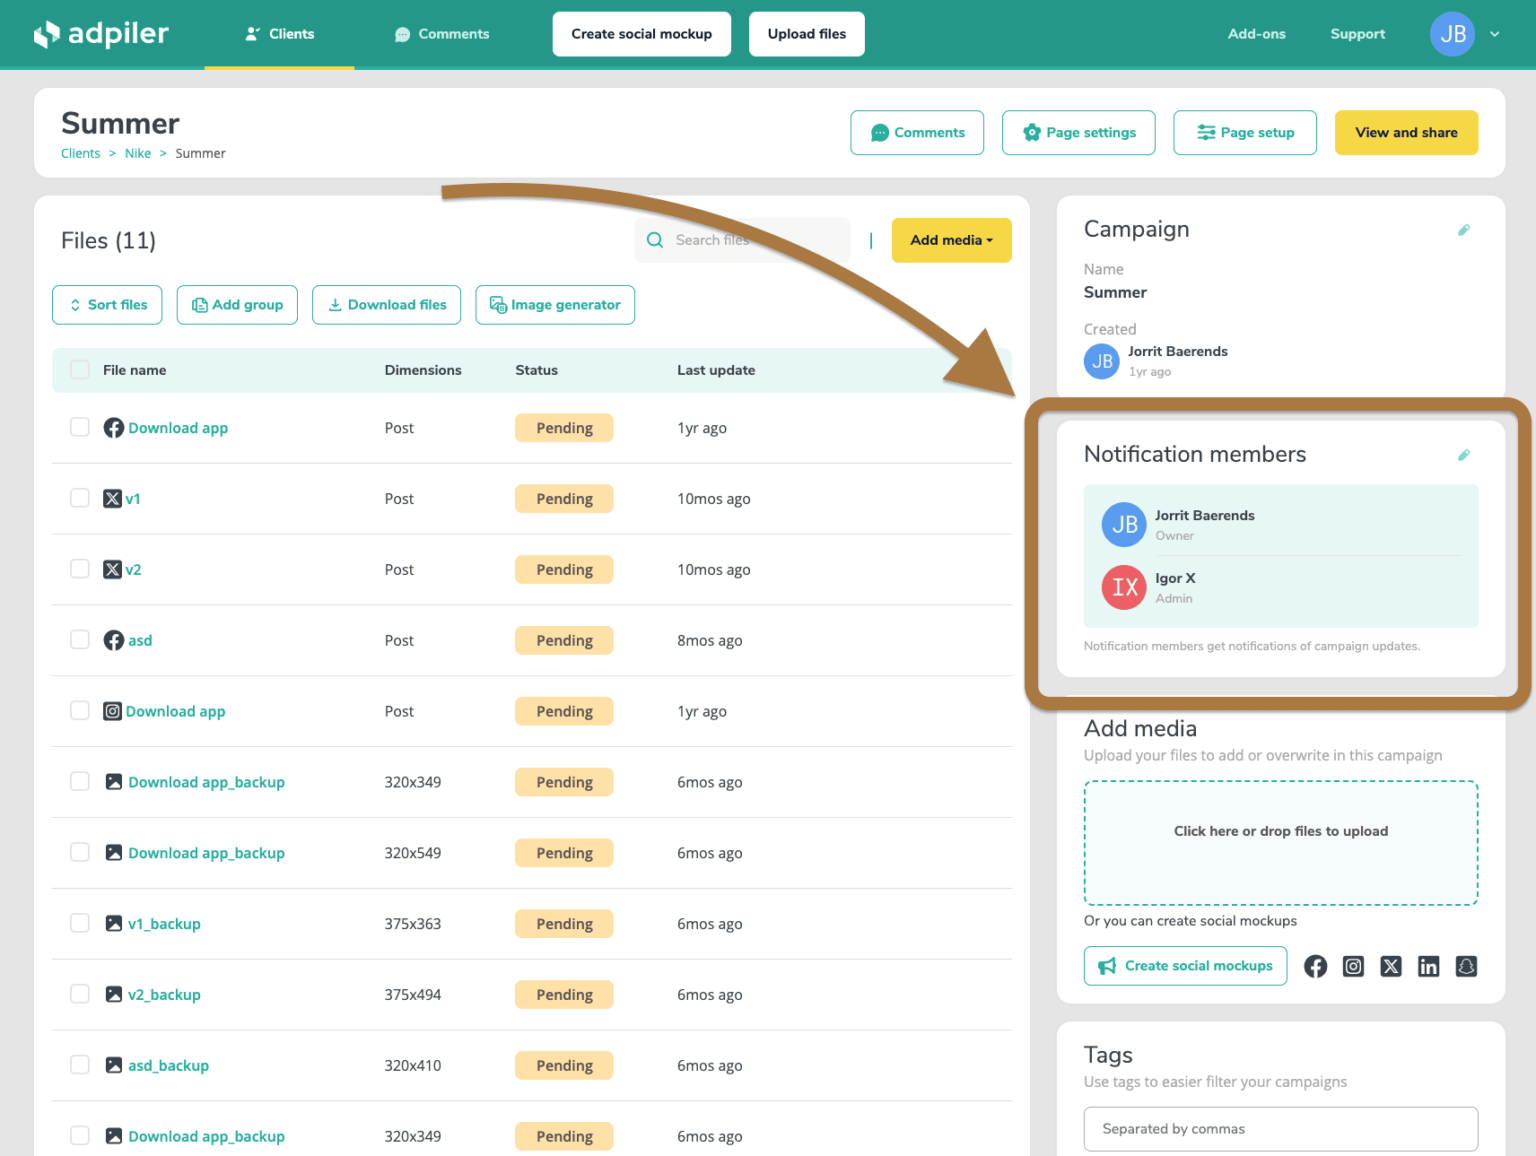Open the profile account dropdown chevron
The image size is (1536, 1156).
1494,33
